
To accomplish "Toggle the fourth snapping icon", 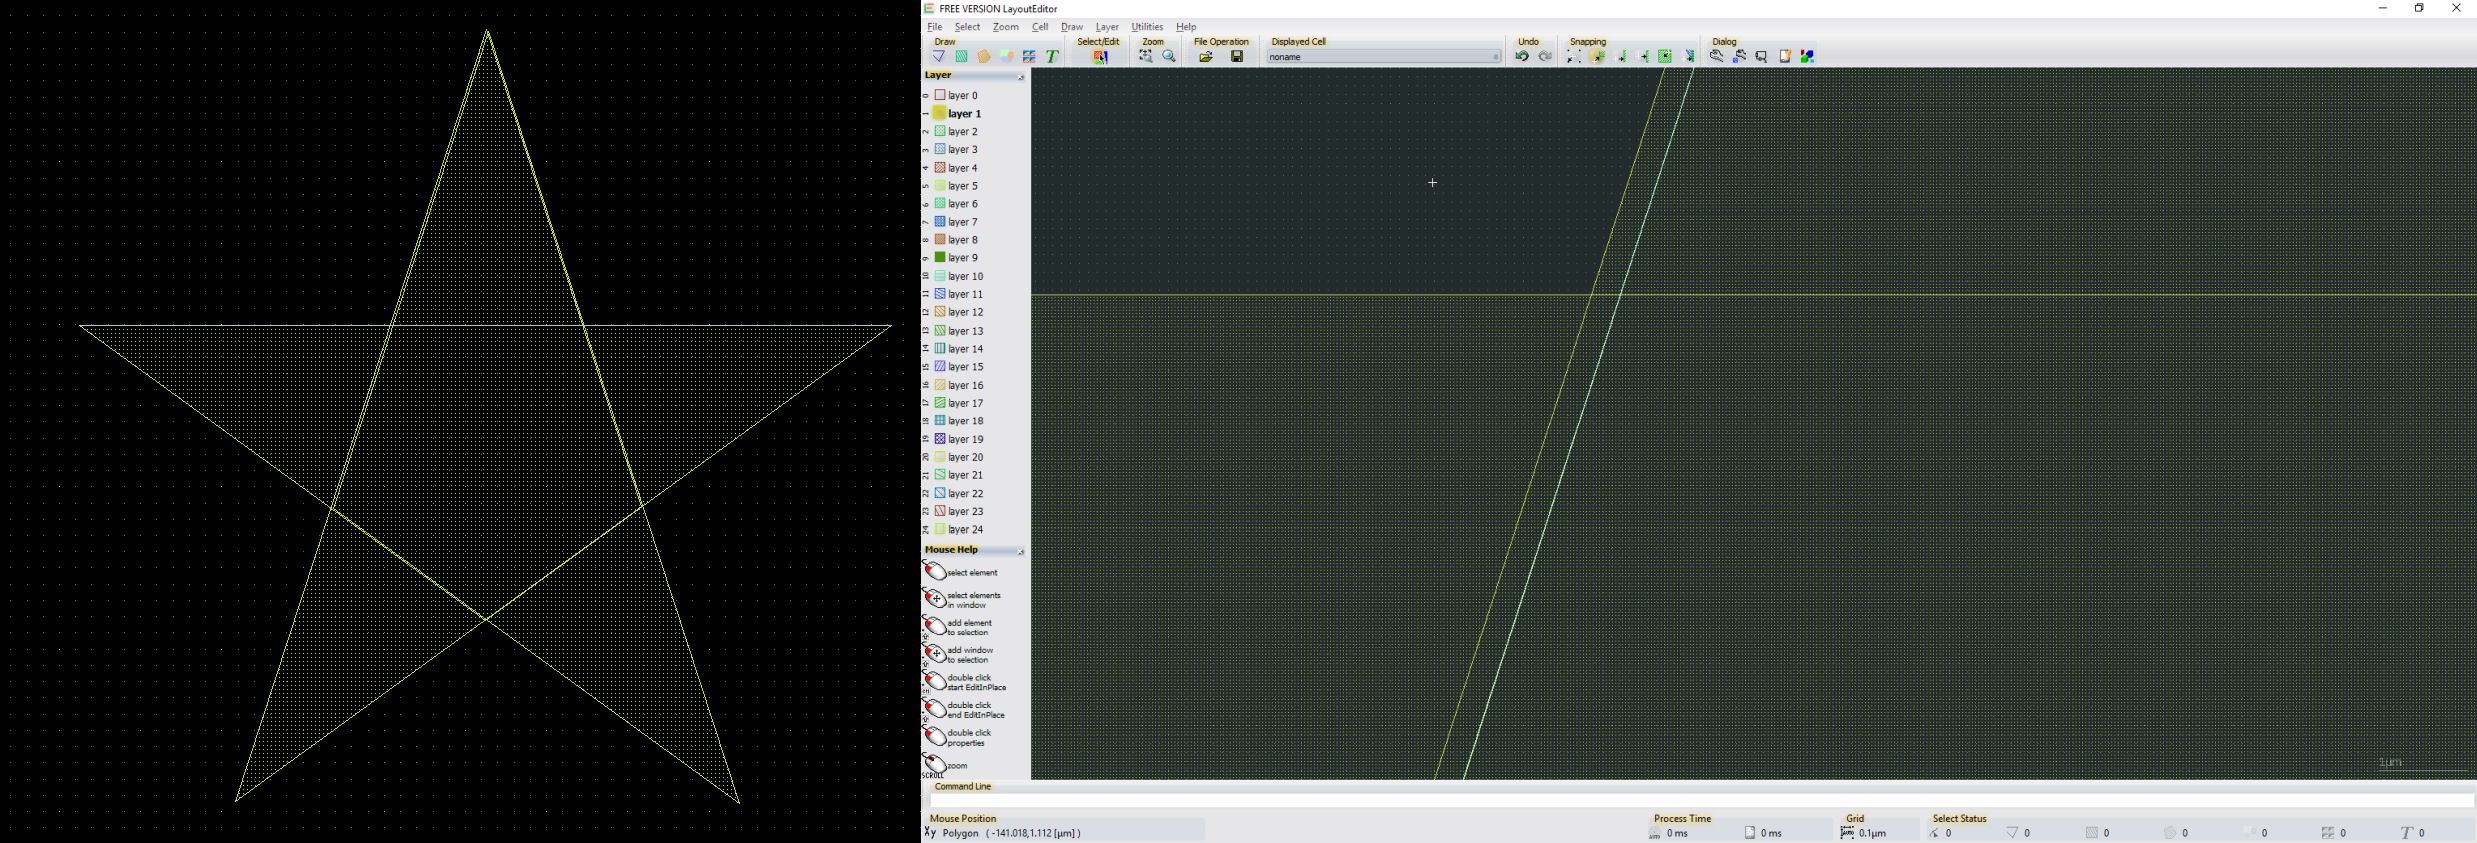I will (x=1644, y=57).
